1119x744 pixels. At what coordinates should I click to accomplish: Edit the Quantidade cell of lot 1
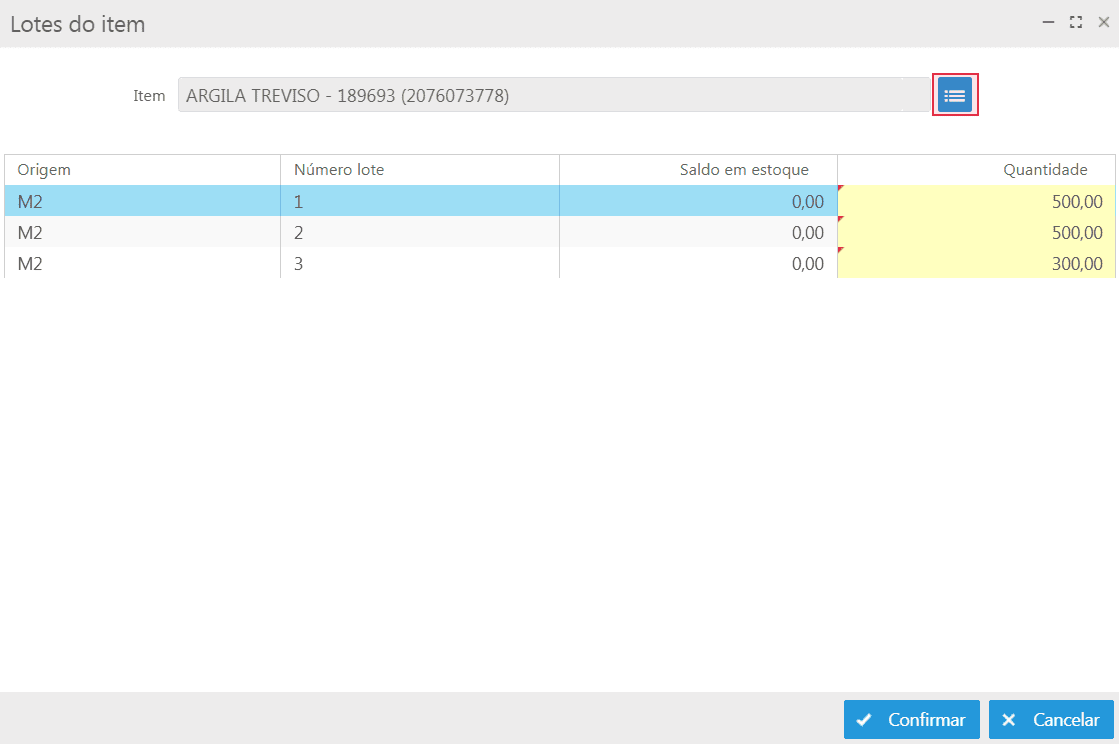pos(975,202)
